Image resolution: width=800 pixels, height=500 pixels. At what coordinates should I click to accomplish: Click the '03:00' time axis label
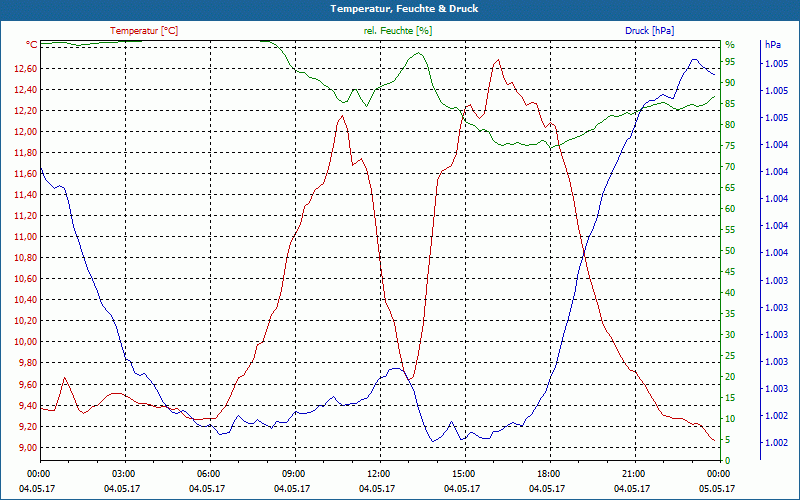tap(123, 473)
